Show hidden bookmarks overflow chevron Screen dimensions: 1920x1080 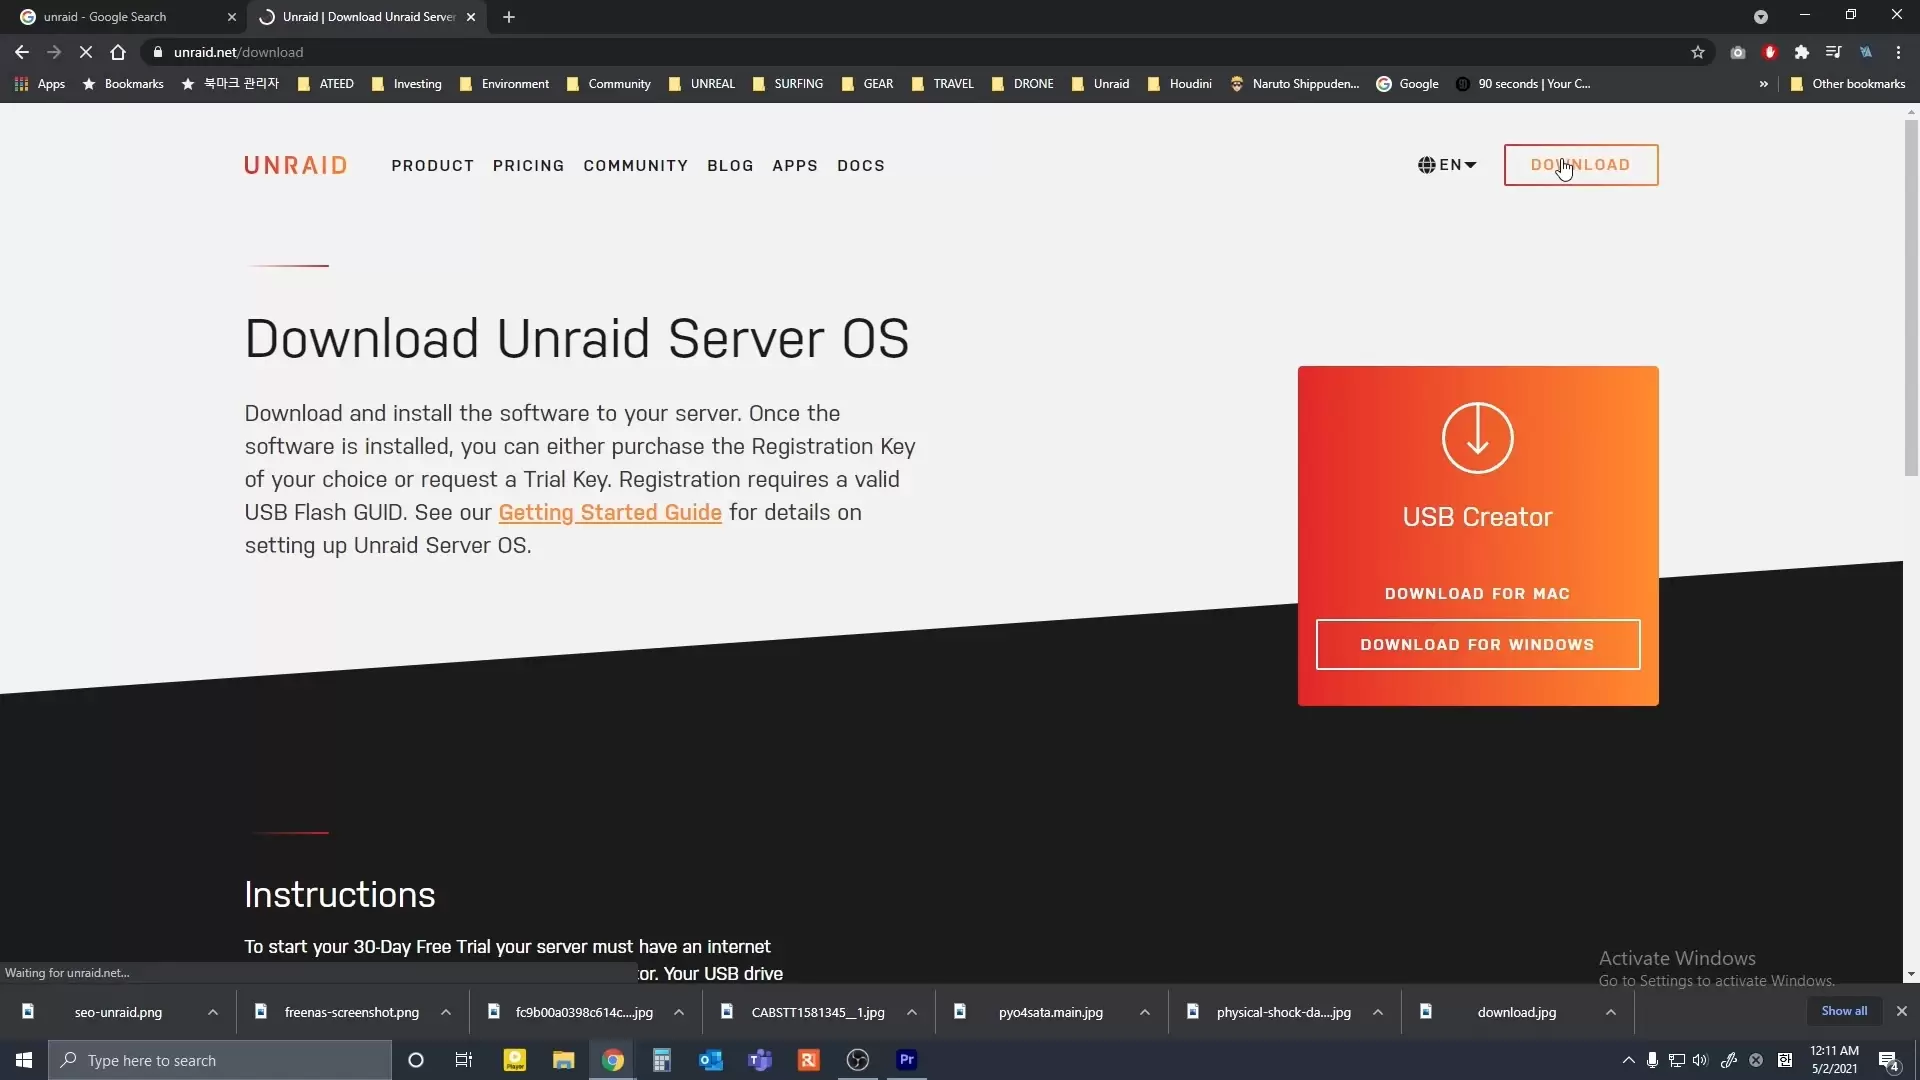point(1763,84)
